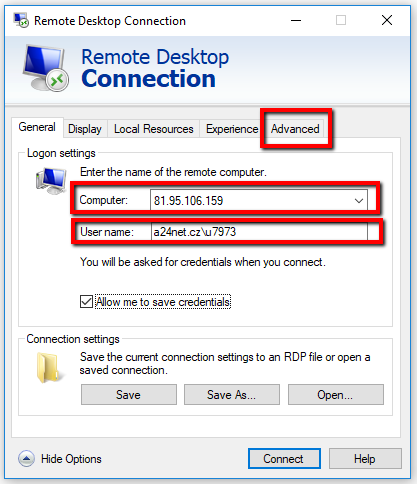
Task: Open the Local Resources tab
Action: coord(154,129)
